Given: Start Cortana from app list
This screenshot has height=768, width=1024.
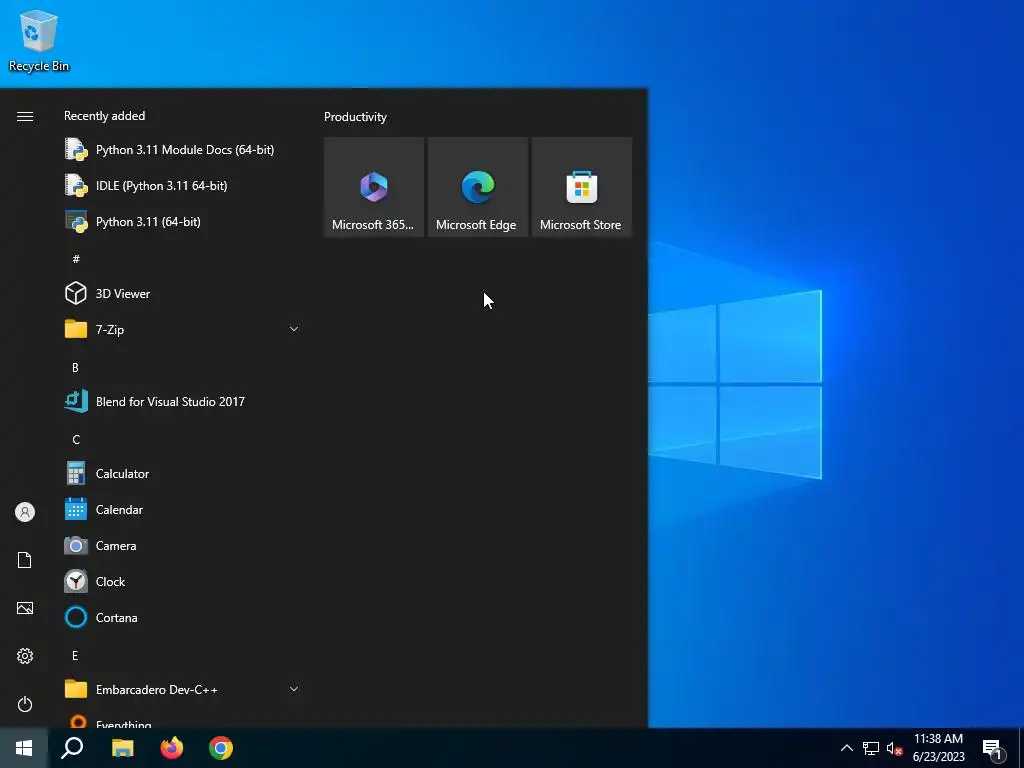Looking at the screenshot, I should 182,617.
